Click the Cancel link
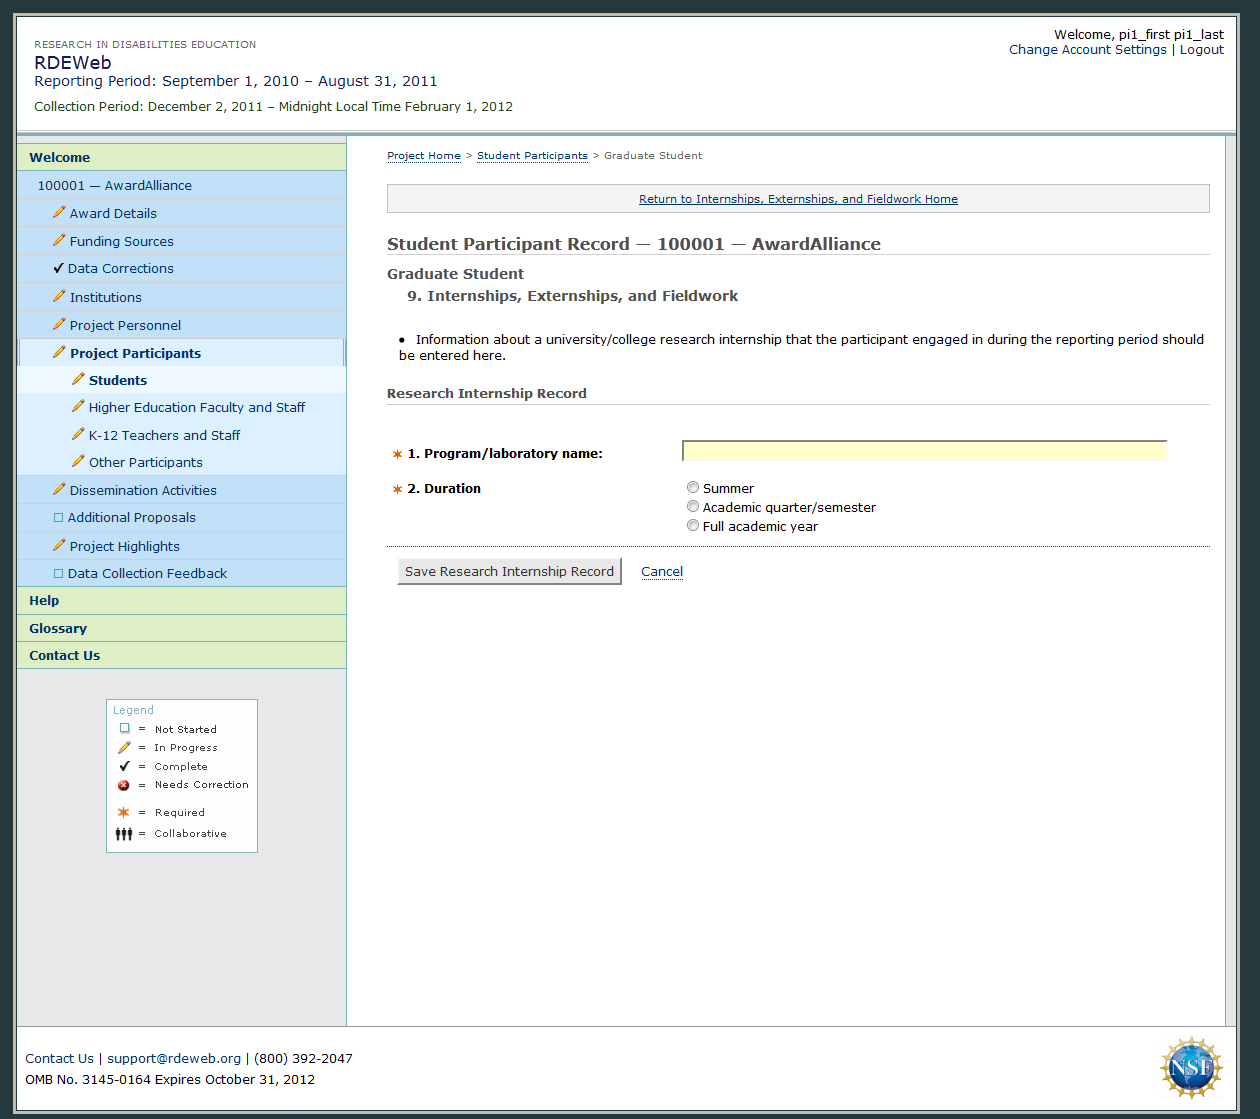Viewport: 1260px width, 1119px height. point(662,572)
